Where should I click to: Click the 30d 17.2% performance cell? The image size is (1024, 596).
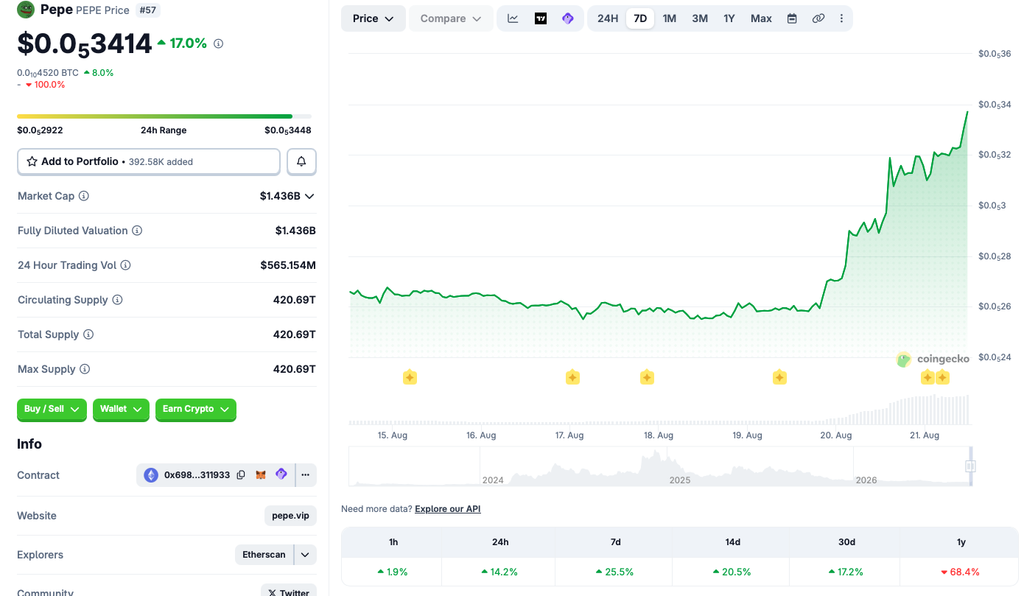846,572
